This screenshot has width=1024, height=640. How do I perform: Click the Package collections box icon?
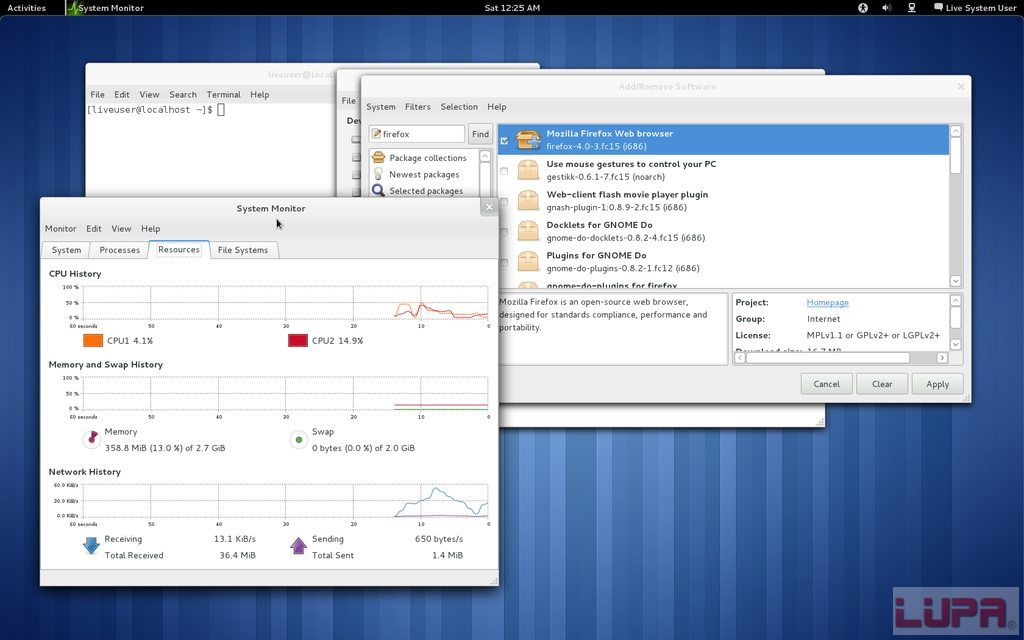[x=378, y=157]
